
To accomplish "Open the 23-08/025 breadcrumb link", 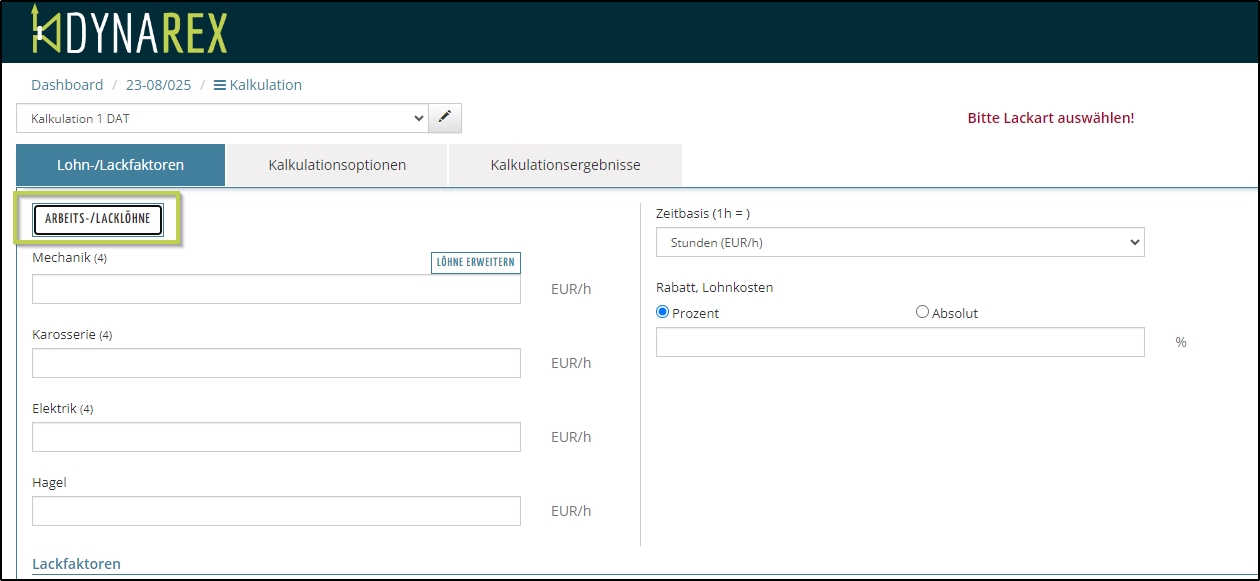I will (158, 85).
